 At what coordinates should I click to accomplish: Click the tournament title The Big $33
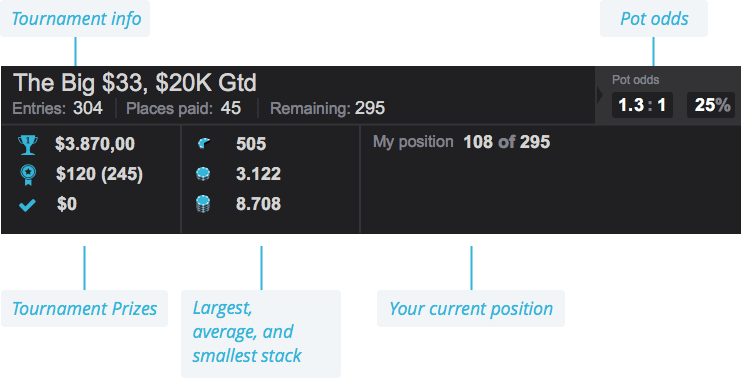(x=135, y=83)
